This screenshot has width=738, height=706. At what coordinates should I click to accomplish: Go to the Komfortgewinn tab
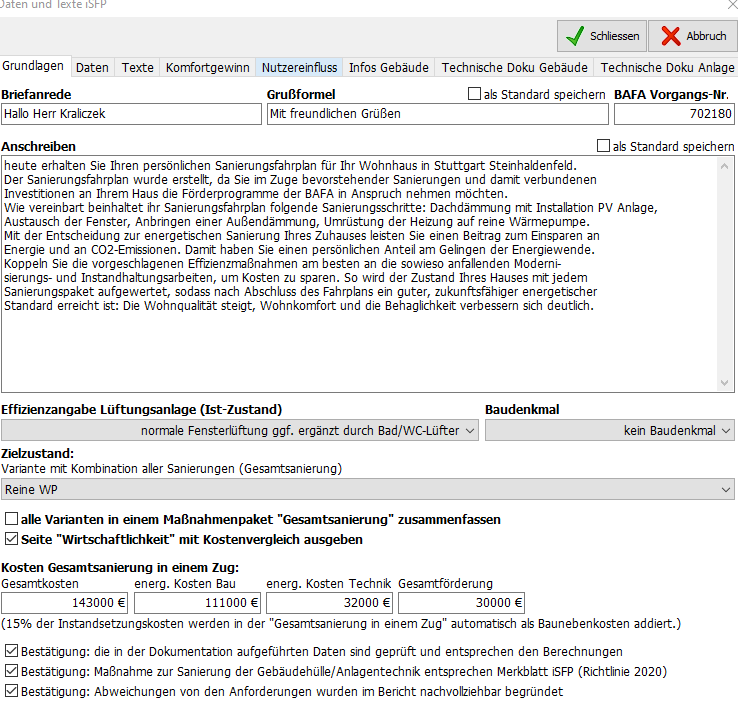tap(207, 68)
